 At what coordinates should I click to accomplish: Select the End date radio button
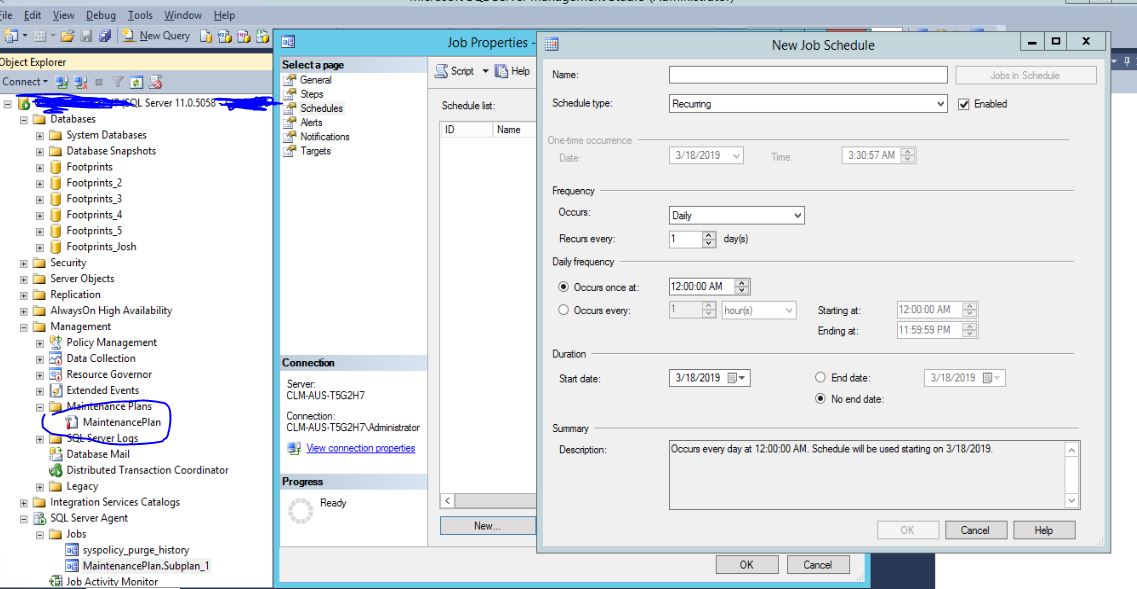[x=820, y=378]
